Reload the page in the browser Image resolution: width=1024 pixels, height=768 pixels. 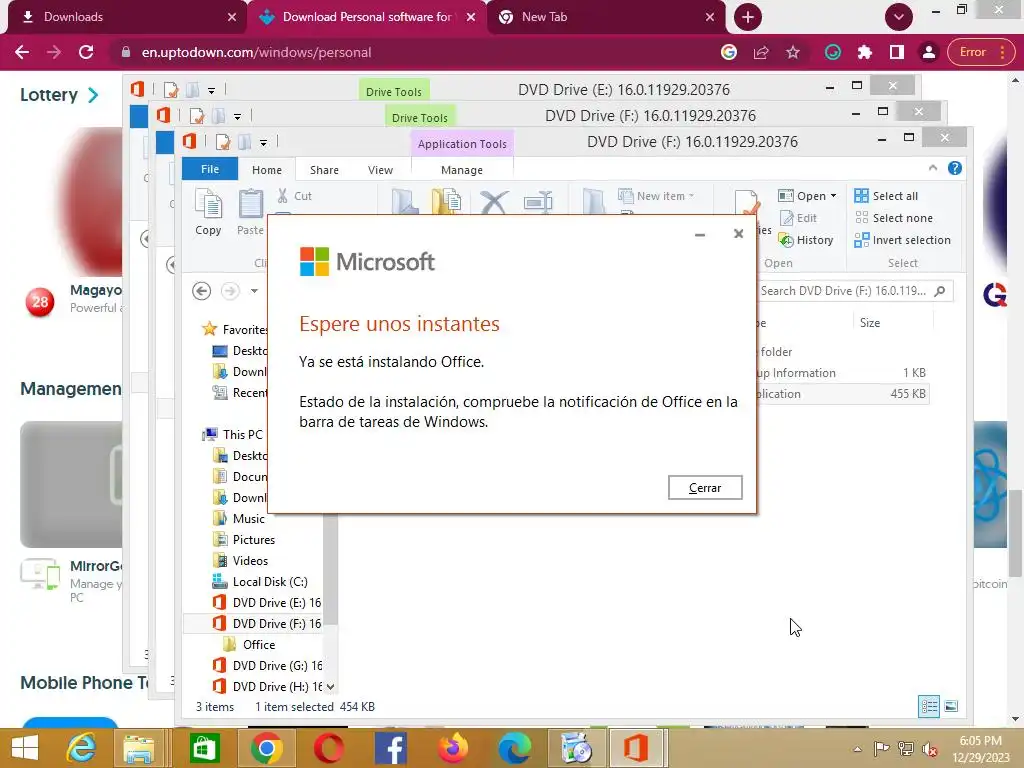(86, 52)
